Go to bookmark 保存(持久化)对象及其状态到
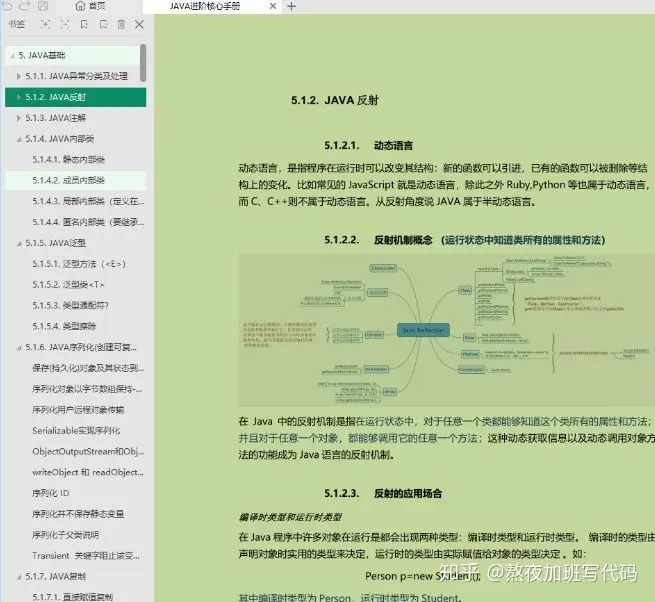Viewport: 655px width, 602px height. (88, 368)
